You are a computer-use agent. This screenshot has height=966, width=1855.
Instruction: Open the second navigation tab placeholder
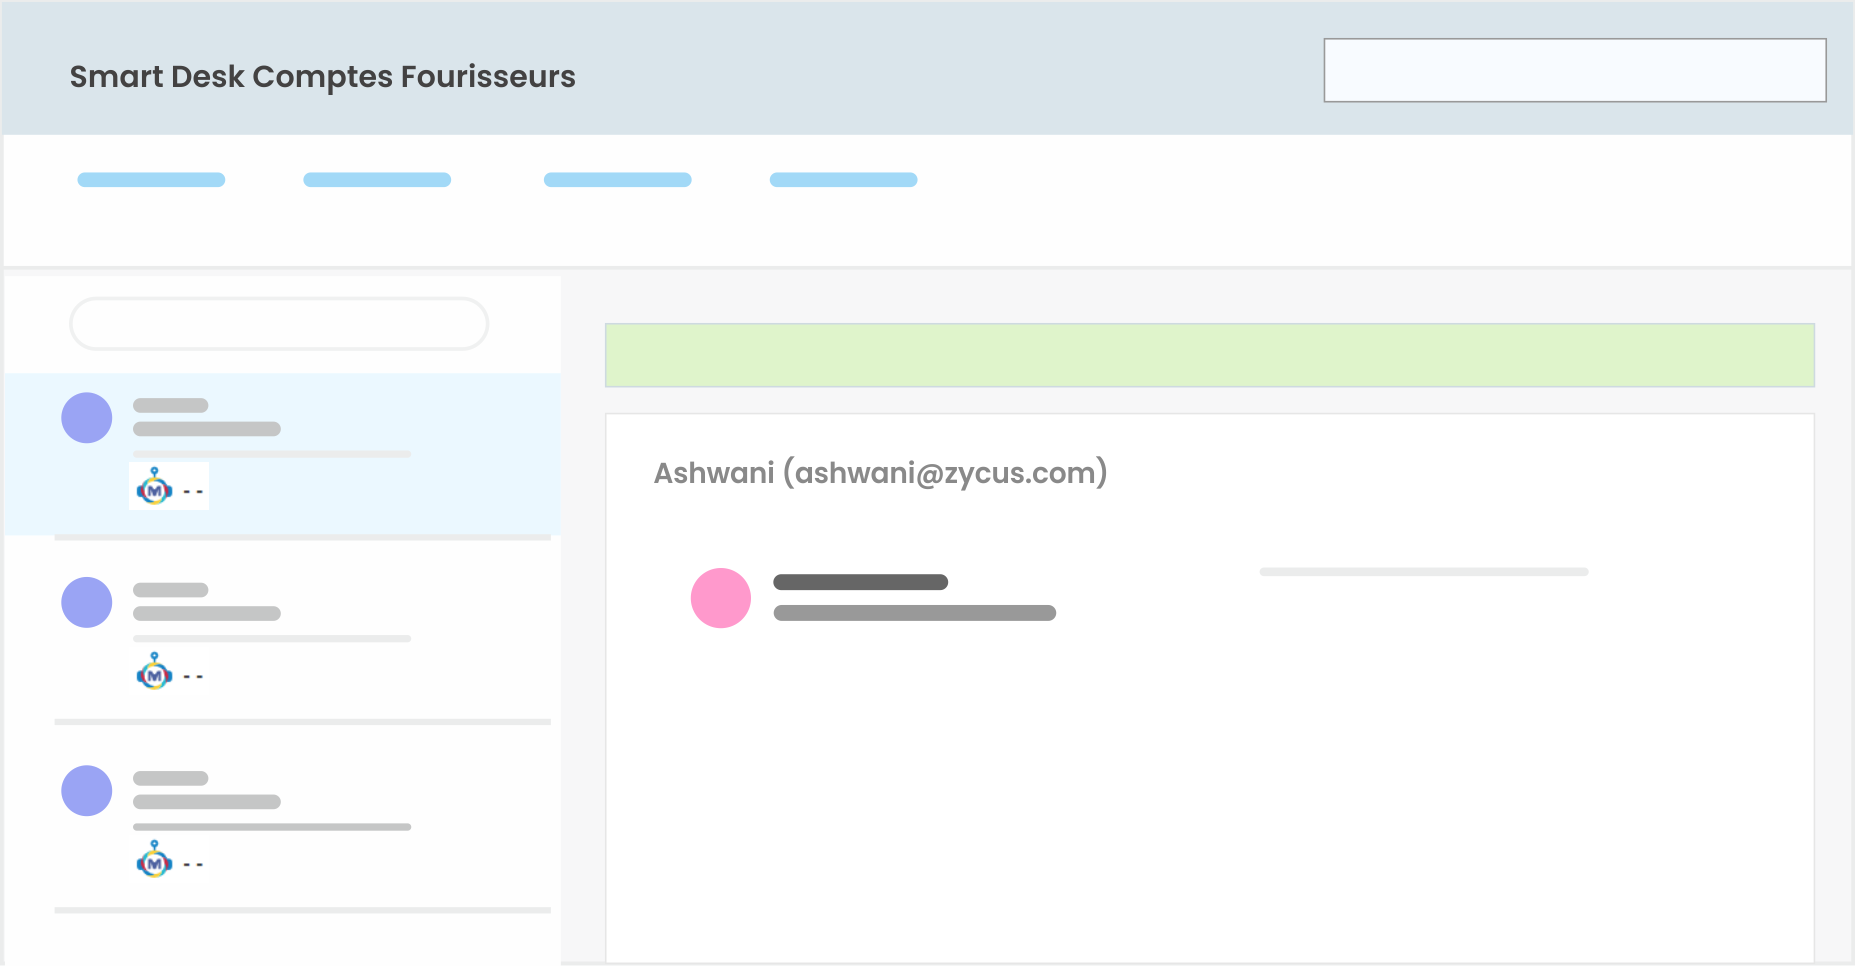(377, 180)
